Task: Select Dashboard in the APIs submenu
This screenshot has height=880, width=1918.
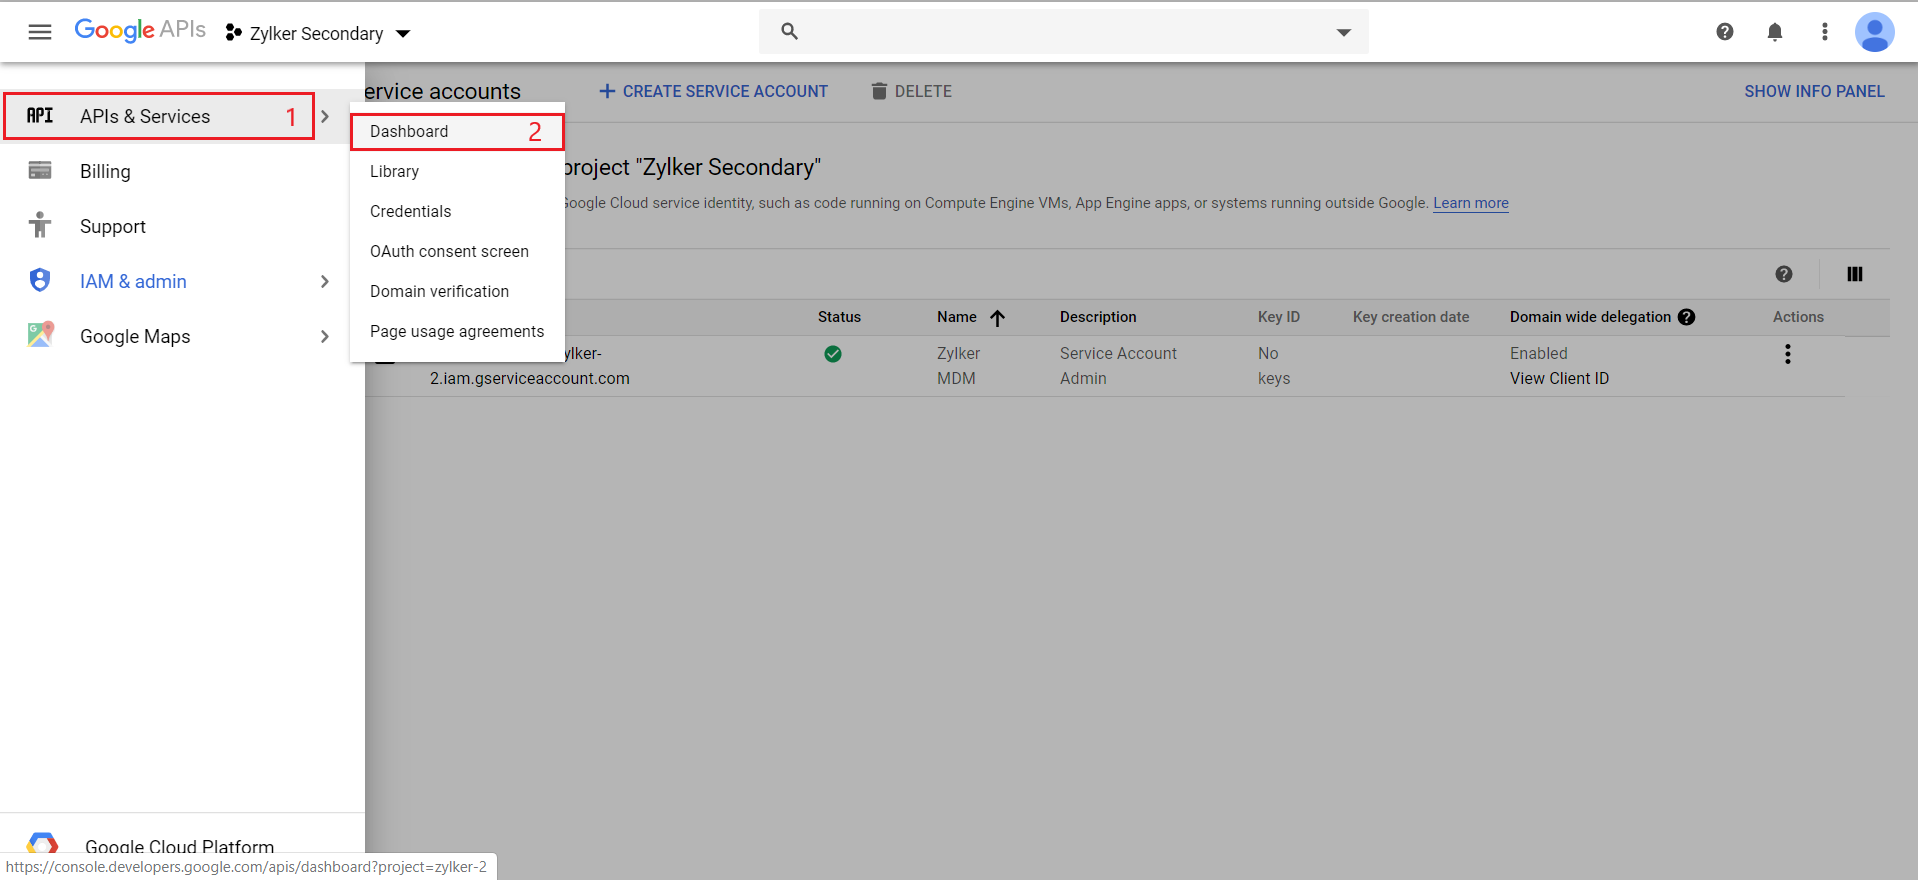Action: pos(457,131)
